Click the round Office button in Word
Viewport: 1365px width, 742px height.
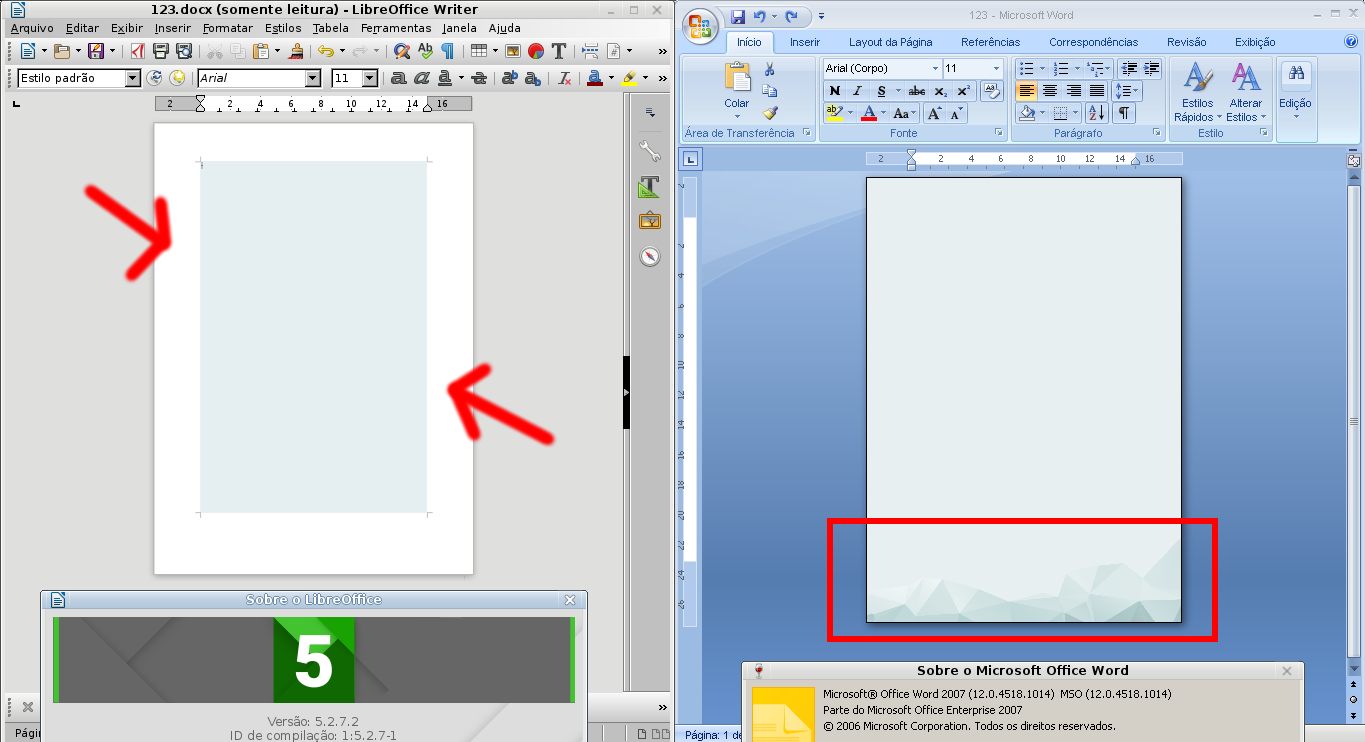[701, 24]
